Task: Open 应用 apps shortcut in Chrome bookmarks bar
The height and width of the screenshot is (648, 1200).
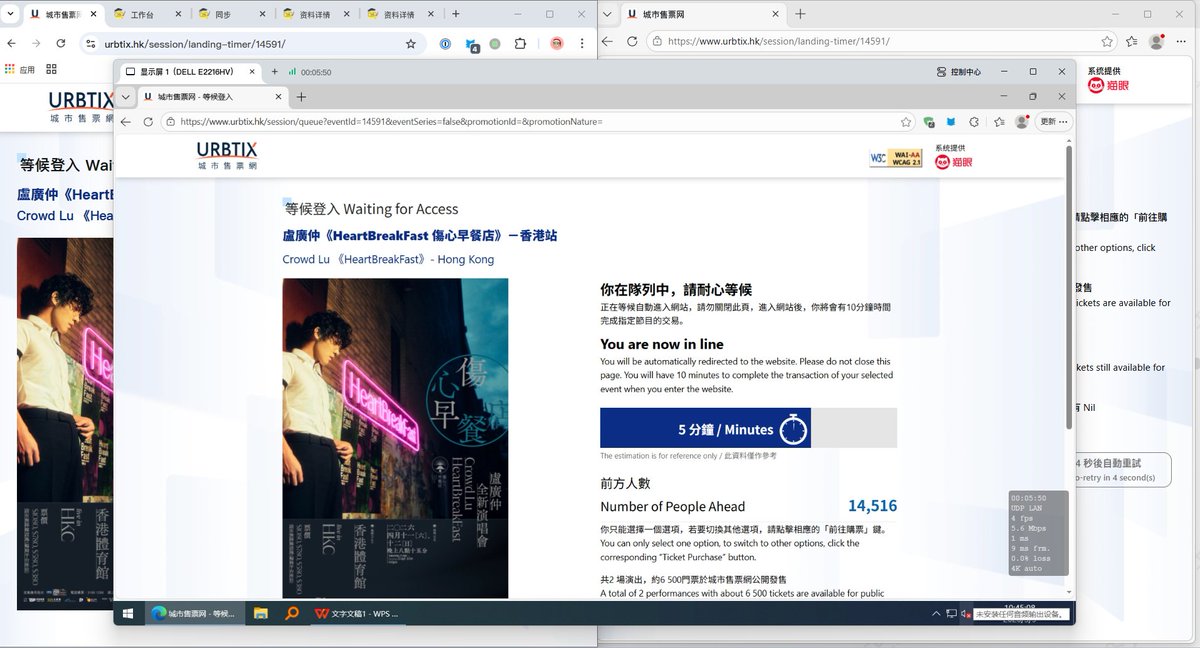Action: (20, 69)
